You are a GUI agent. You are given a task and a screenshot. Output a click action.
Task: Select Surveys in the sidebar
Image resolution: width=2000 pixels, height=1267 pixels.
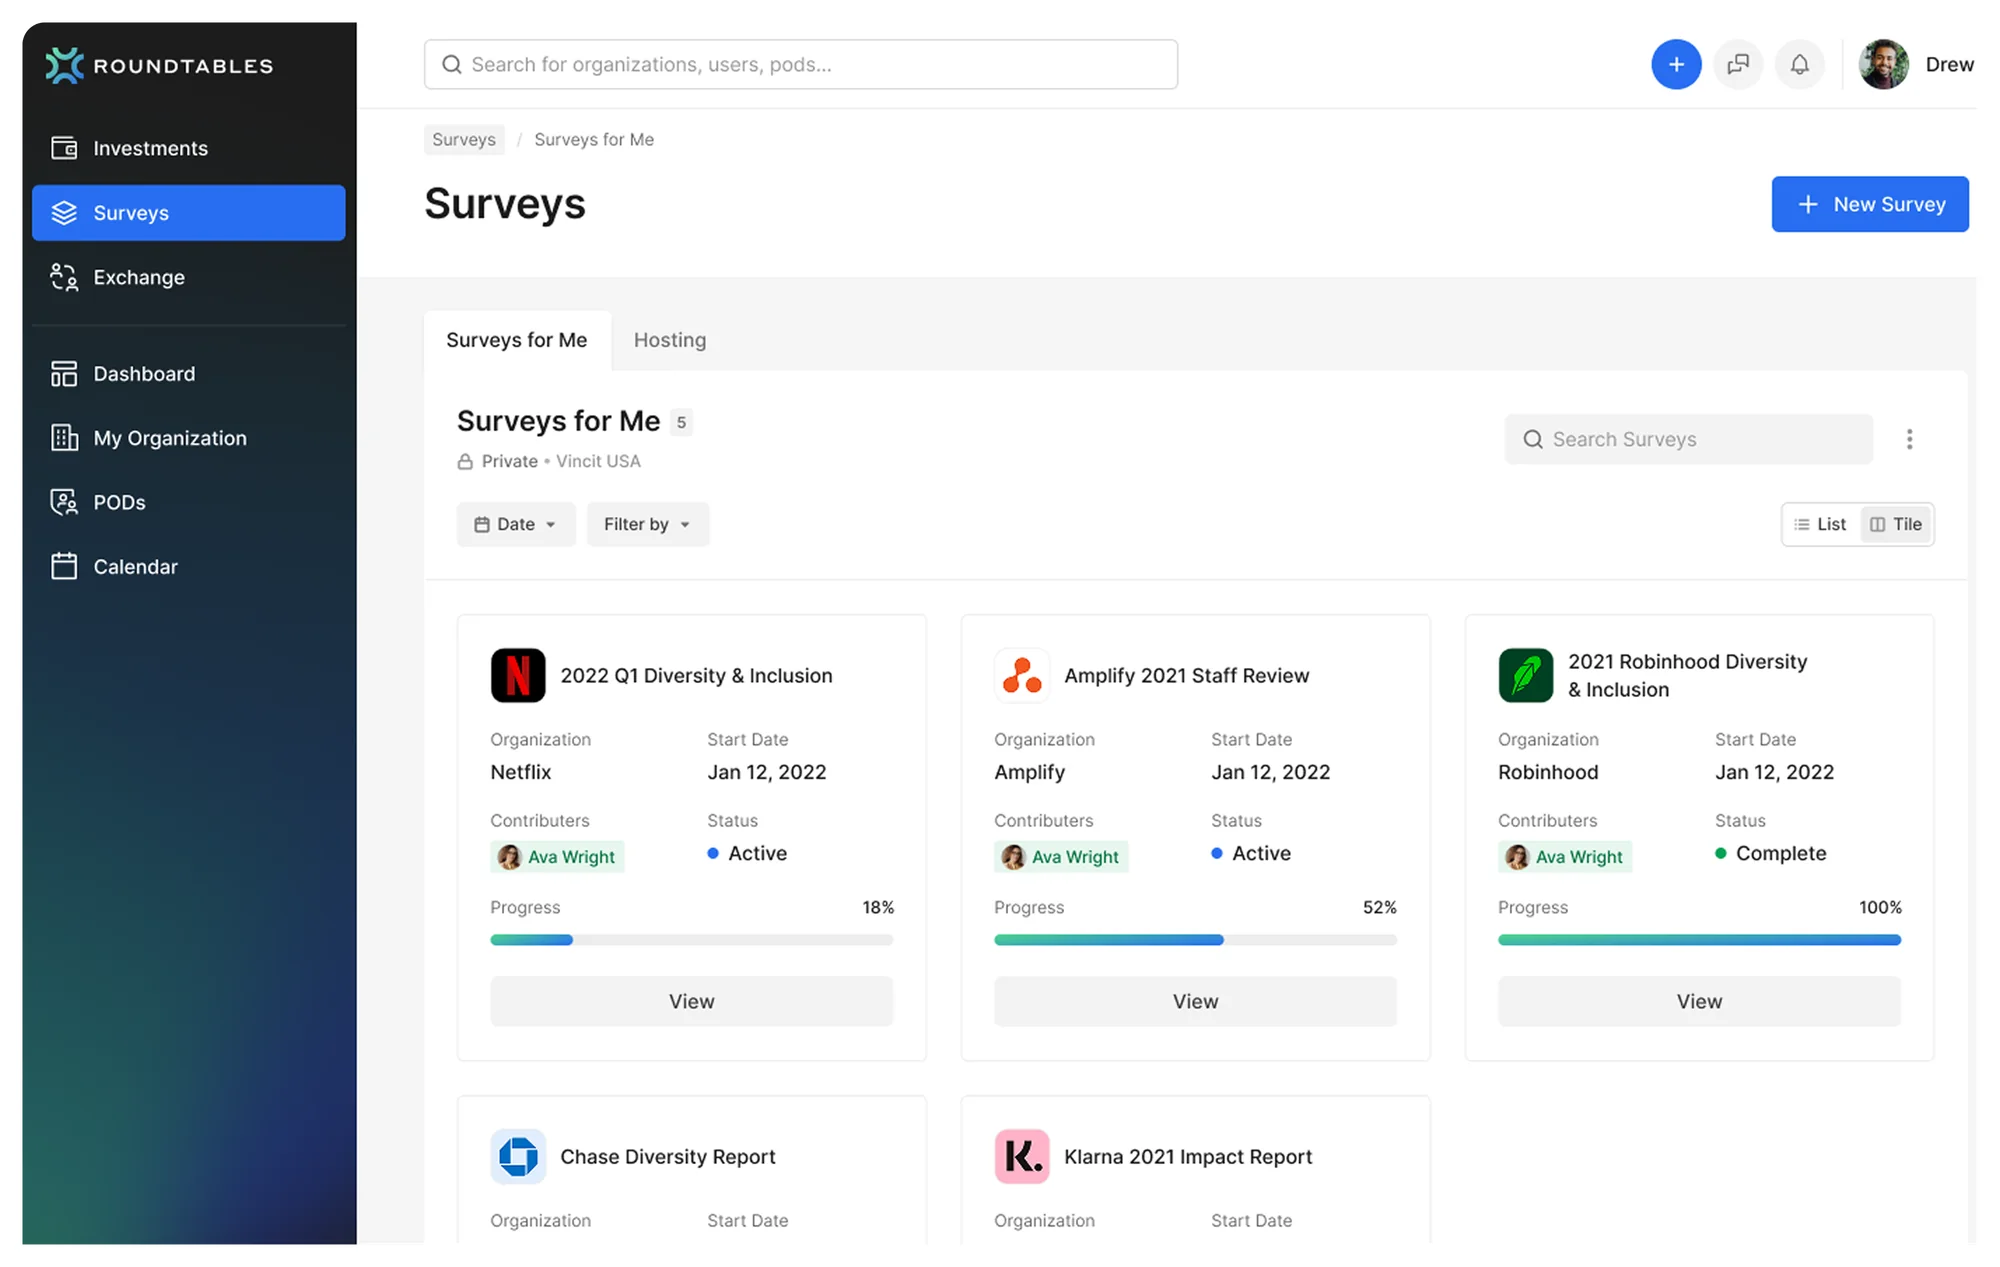(x=188, y=212)
